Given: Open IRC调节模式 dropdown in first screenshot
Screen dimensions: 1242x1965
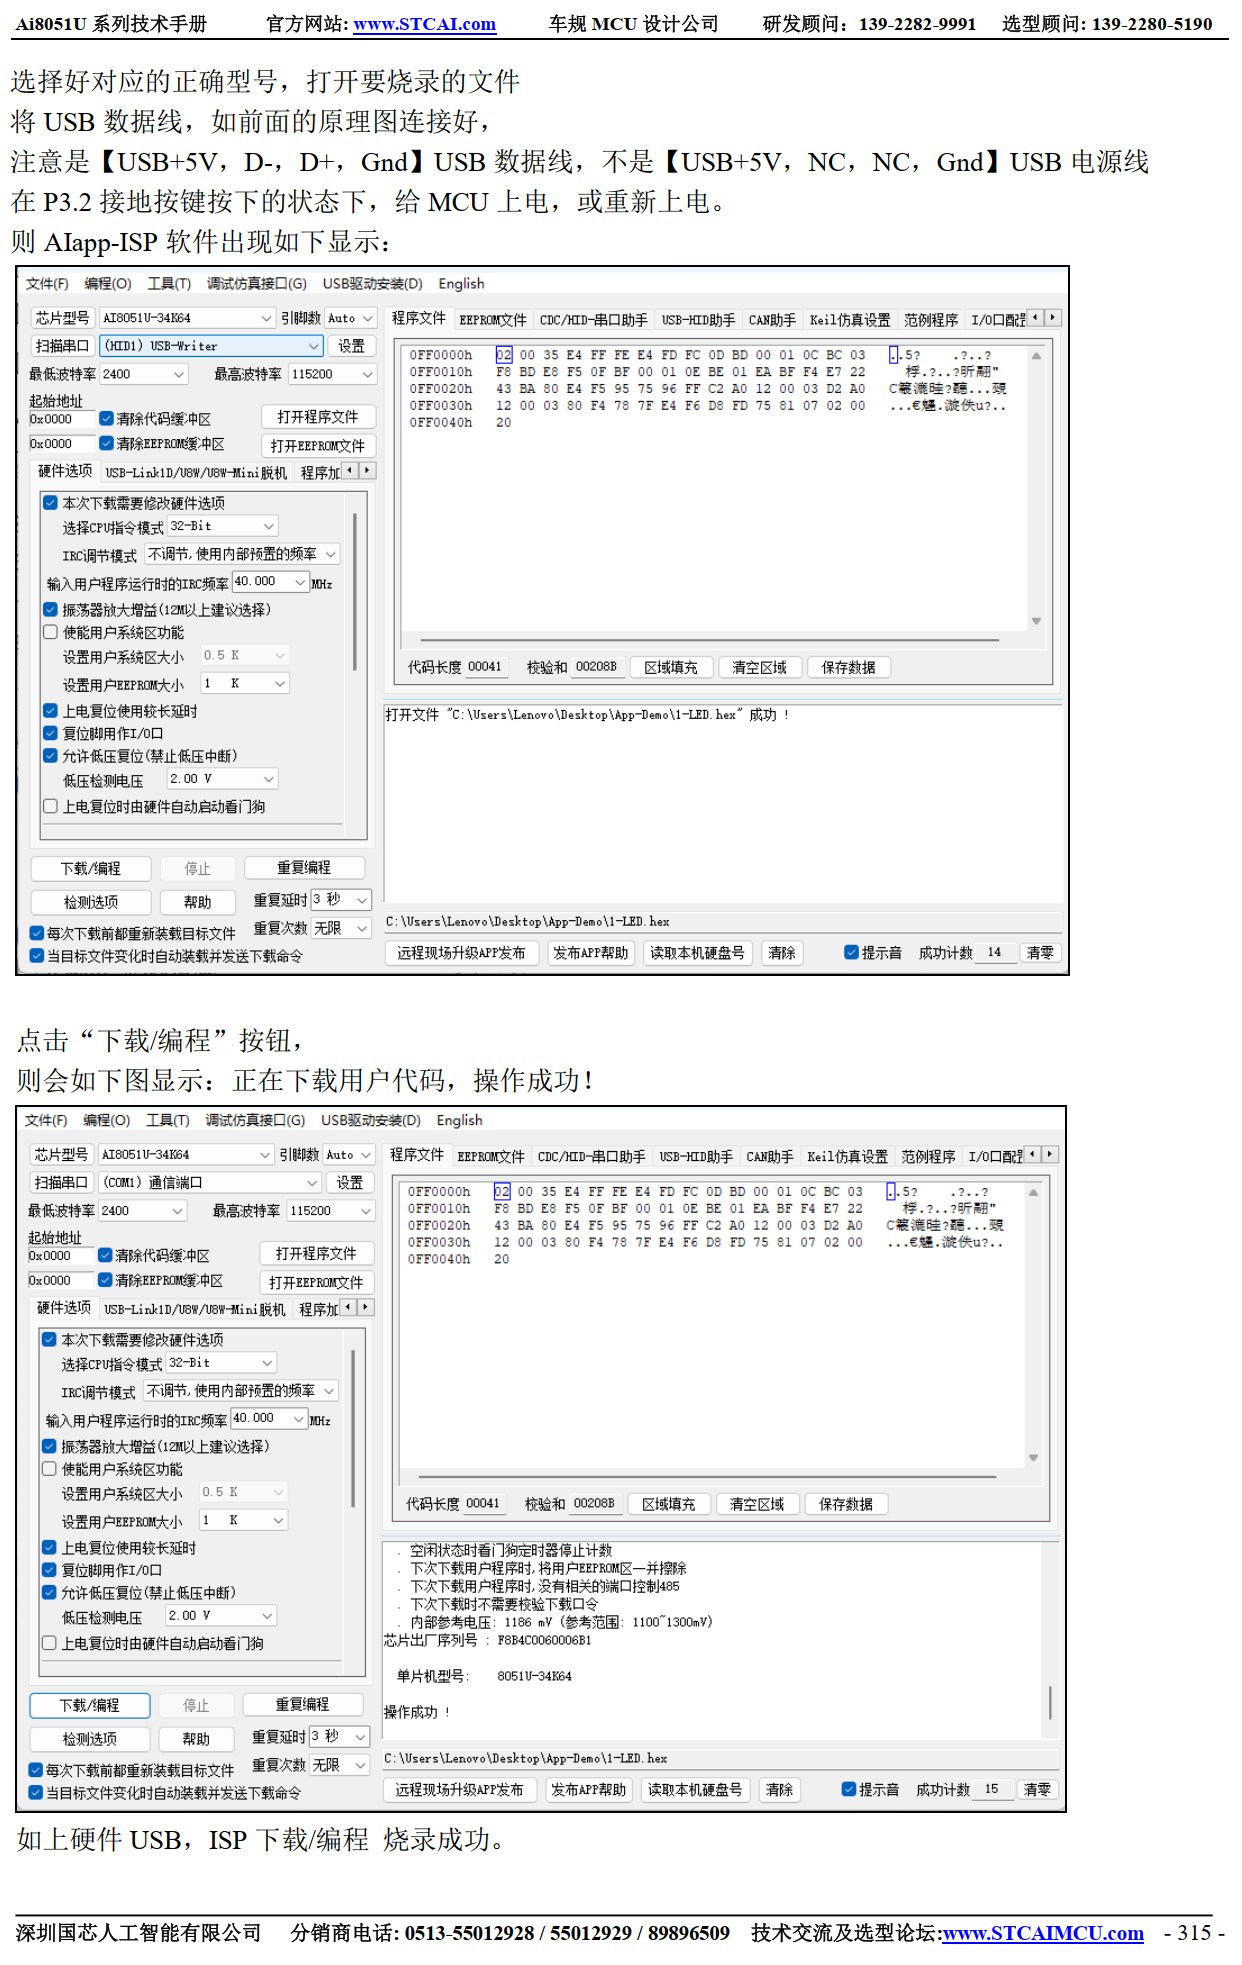Looking at the screenshot, I should (x=242, y=554).
